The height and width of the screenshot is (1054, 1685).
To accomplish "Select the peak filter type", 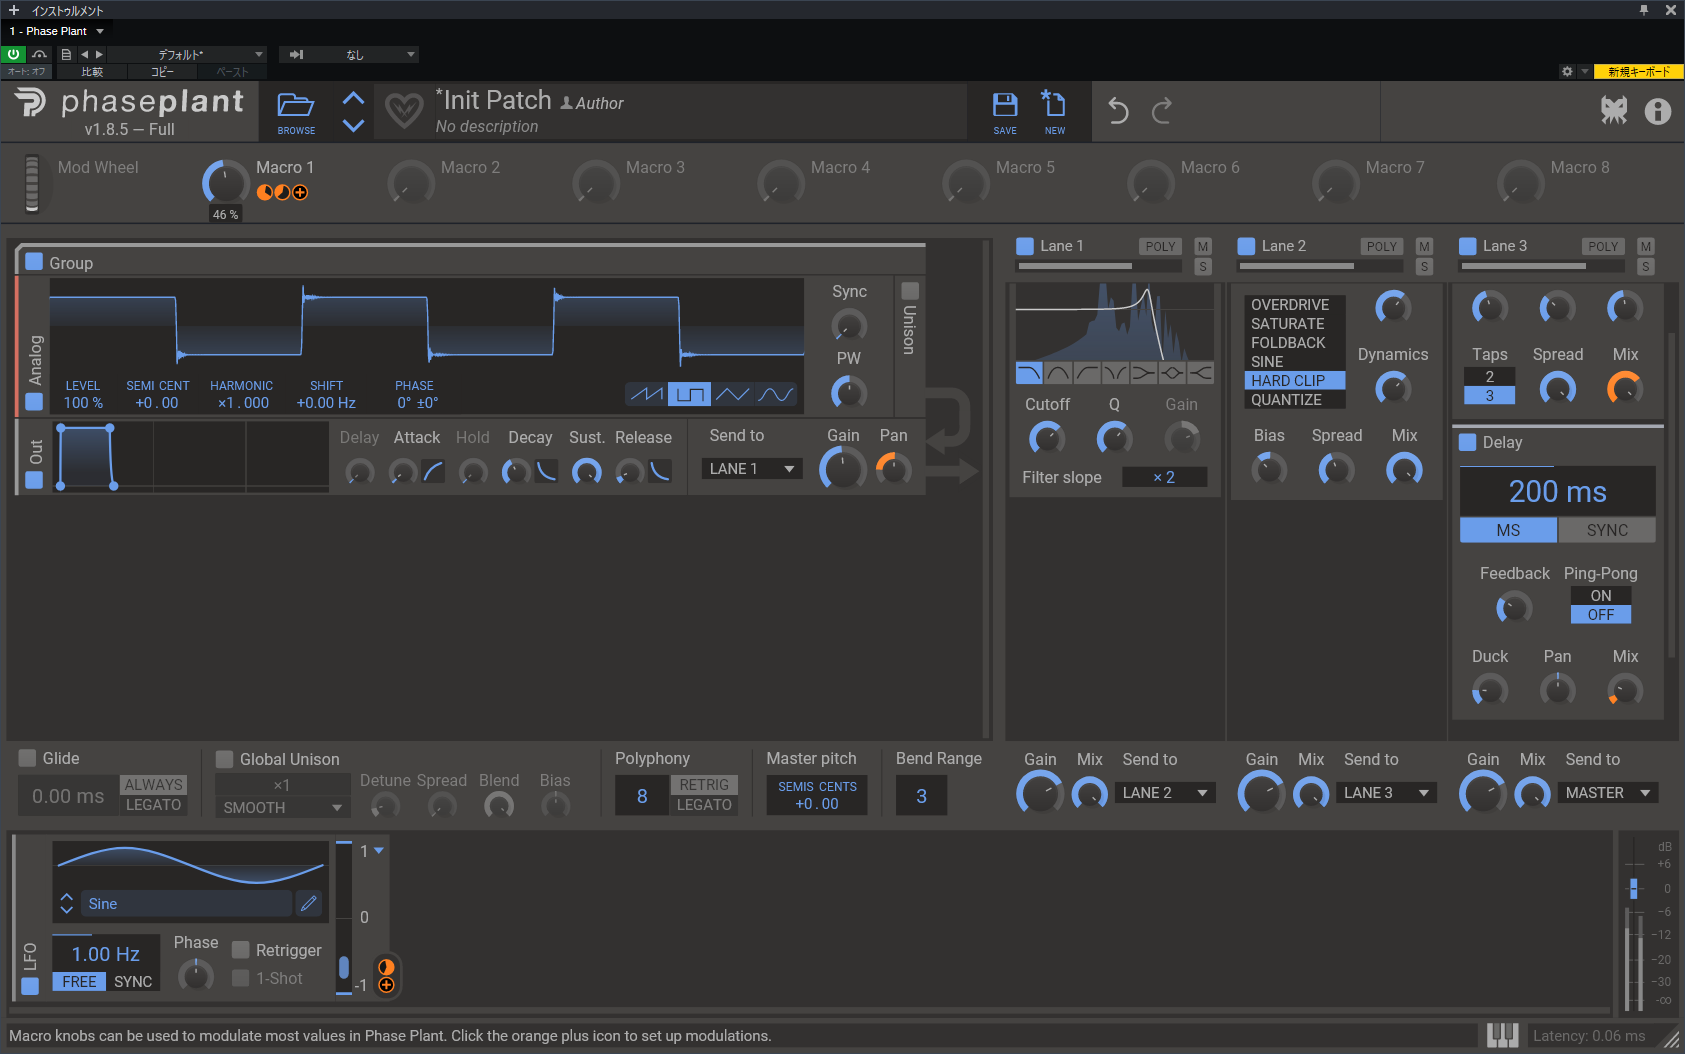I will pyautogui.click(x=1172, y=373).
